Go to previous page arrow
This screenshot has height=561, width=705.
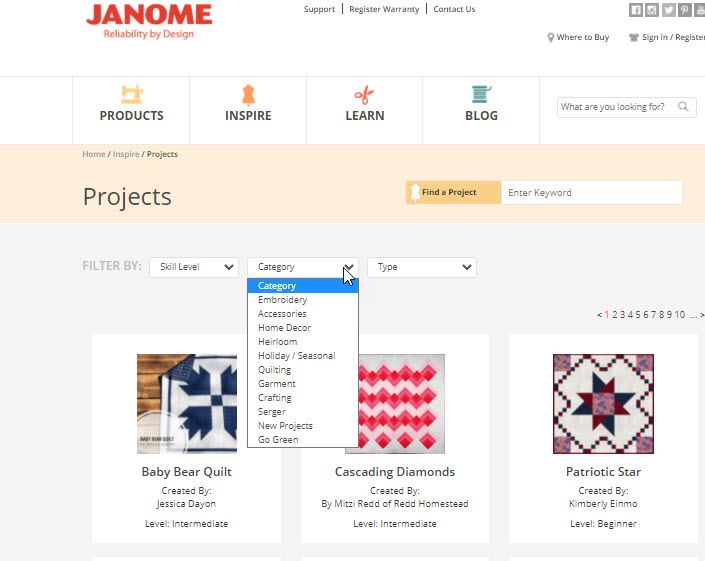click(x=599, y=315)
